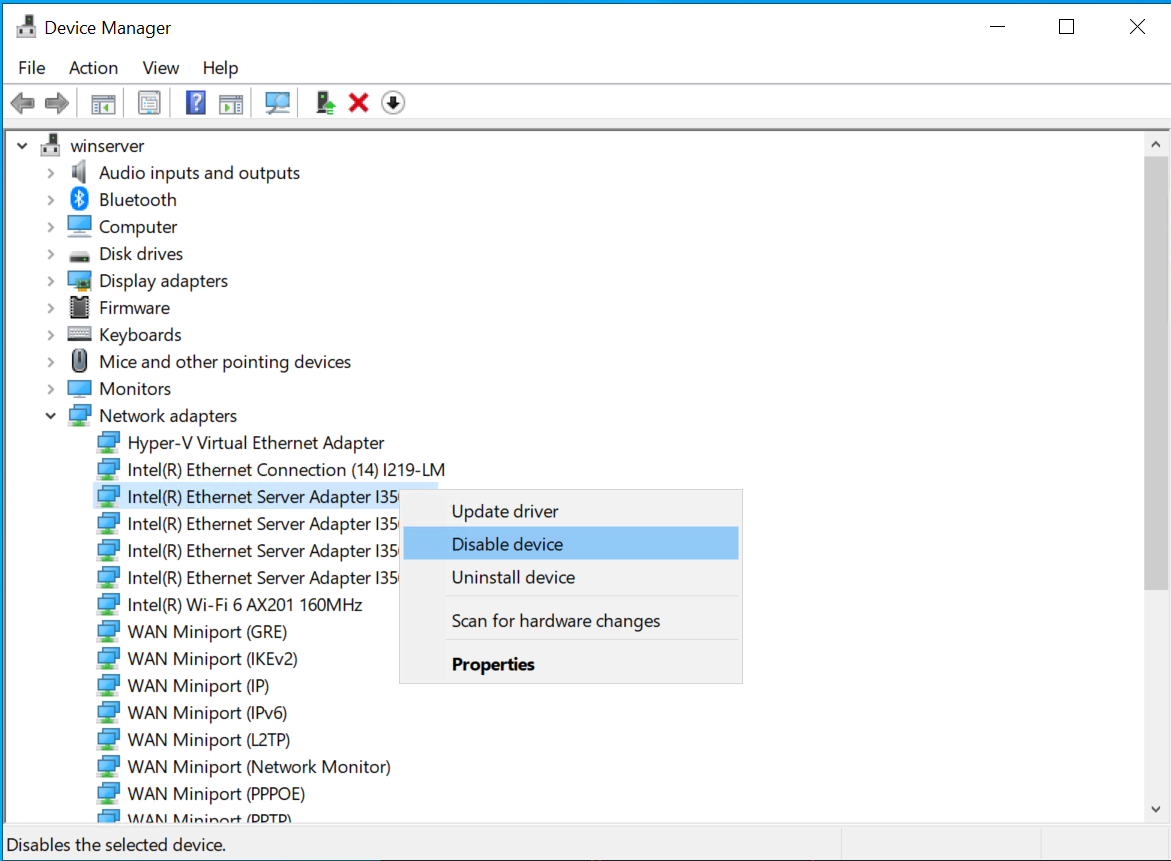Click the show/hide console tree icon
This screenshot has height=861, width=1171.
click(x=103, y=104)
